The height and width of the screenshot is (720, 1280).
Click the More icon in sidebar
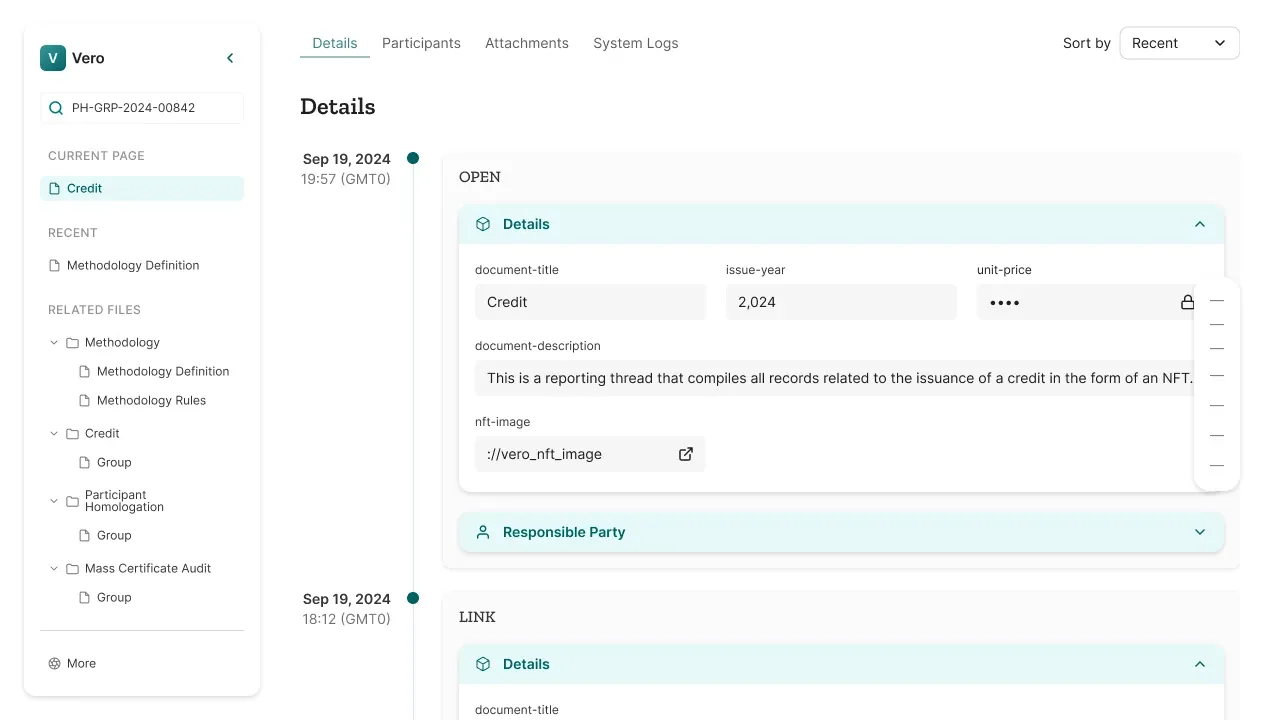point(55,663)
